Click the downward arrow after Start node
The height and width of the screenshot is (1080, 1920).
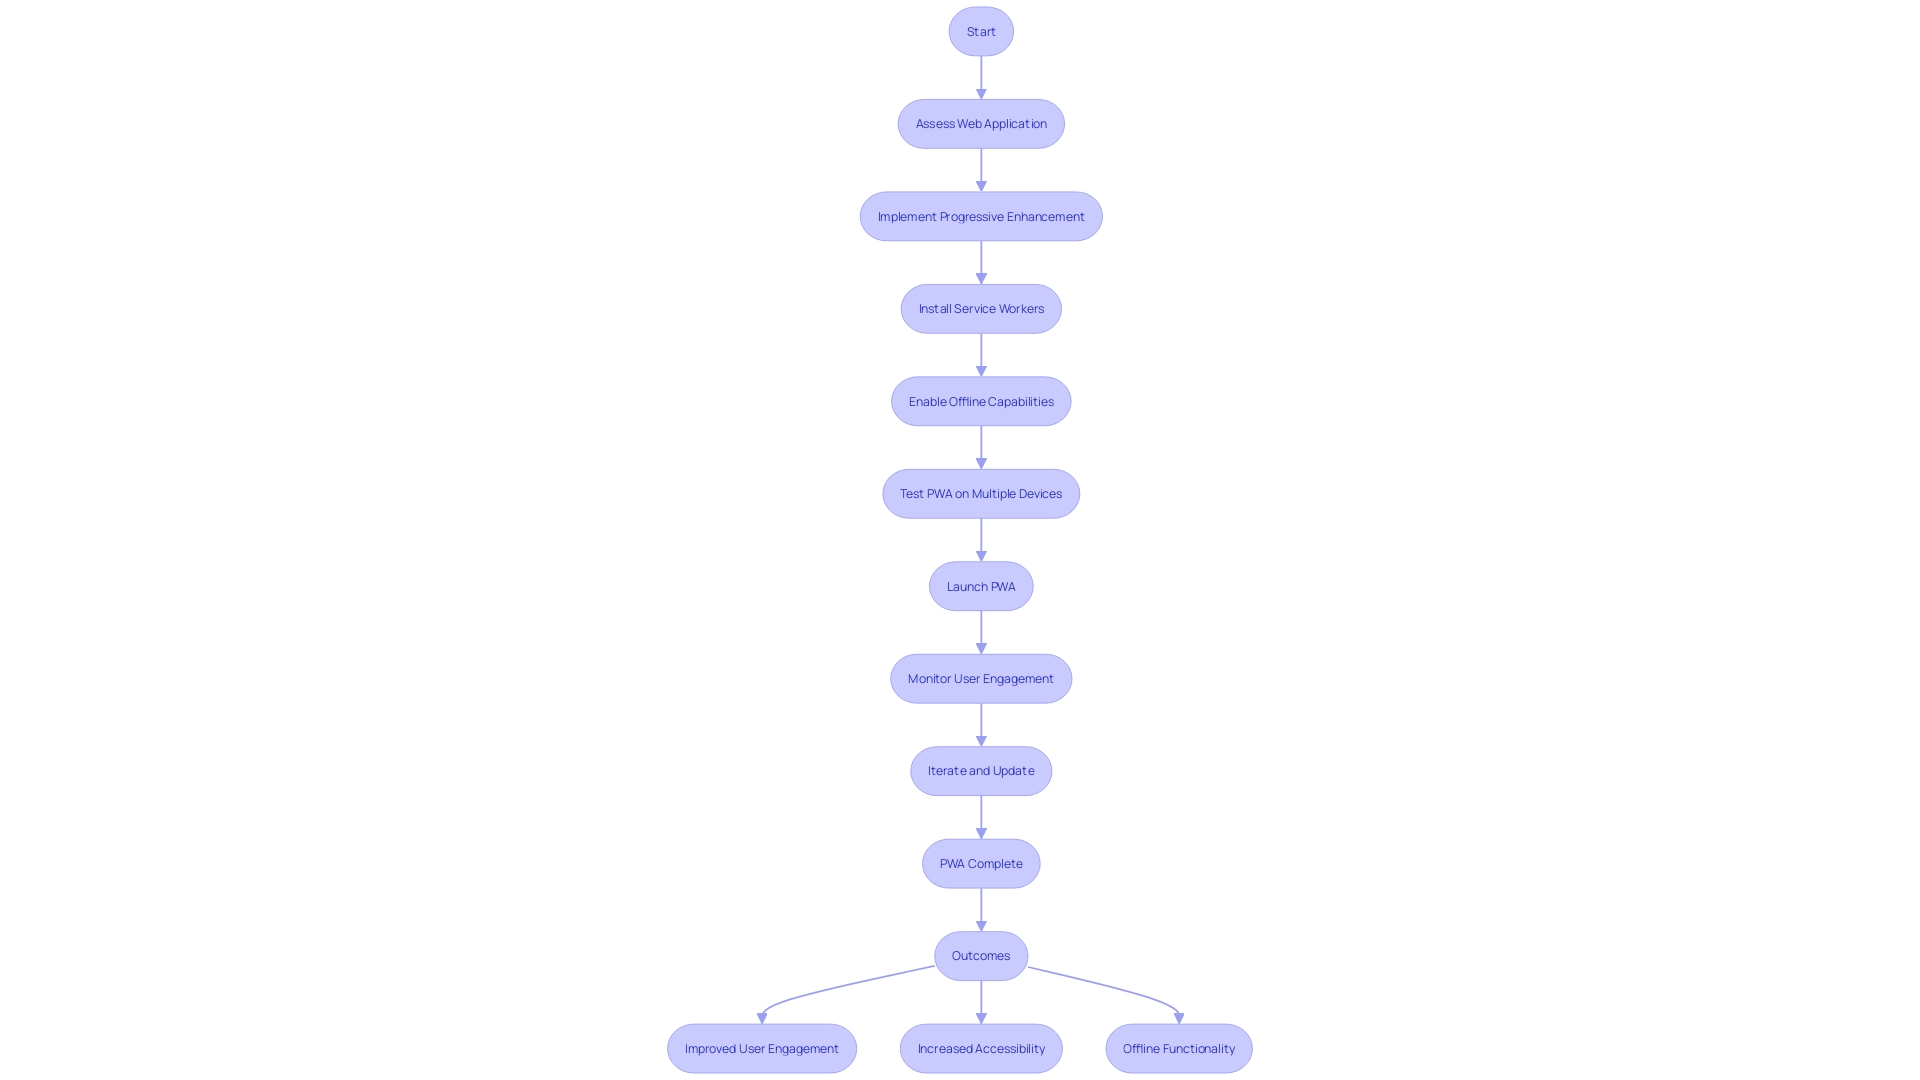click(x=981, y=90)
